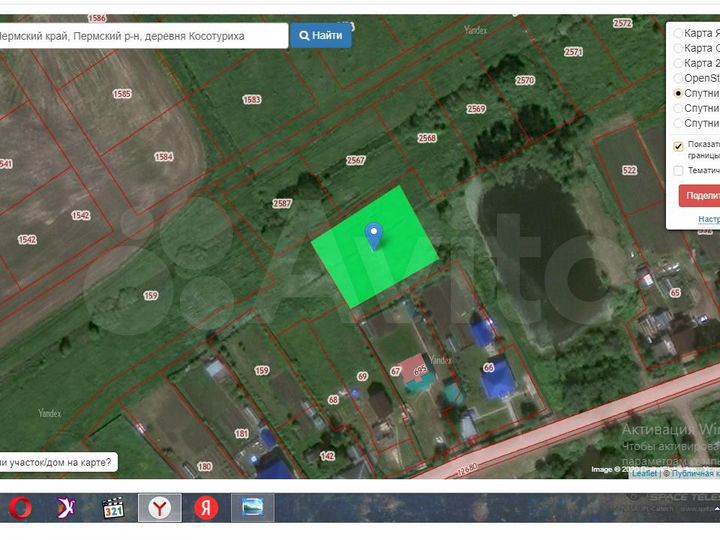Click parcel label 522
Image resolution: width=720 pixels, height=540 pixels.
point(630,170)
